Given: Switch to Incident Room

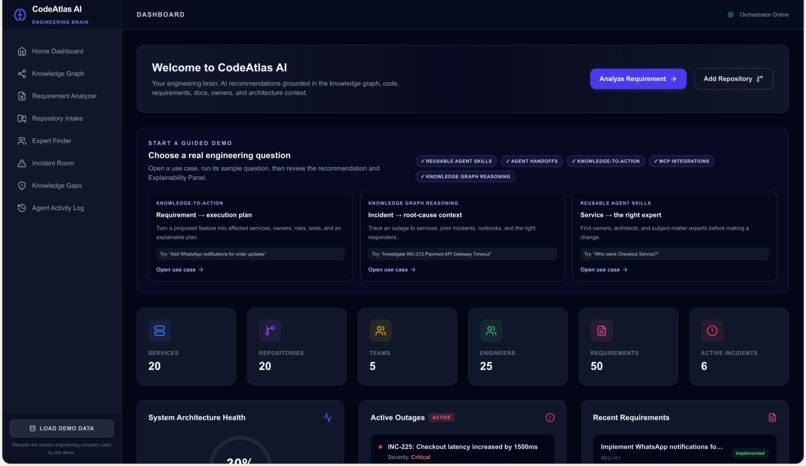Looking at the screenshot, I should click(62, 163).
